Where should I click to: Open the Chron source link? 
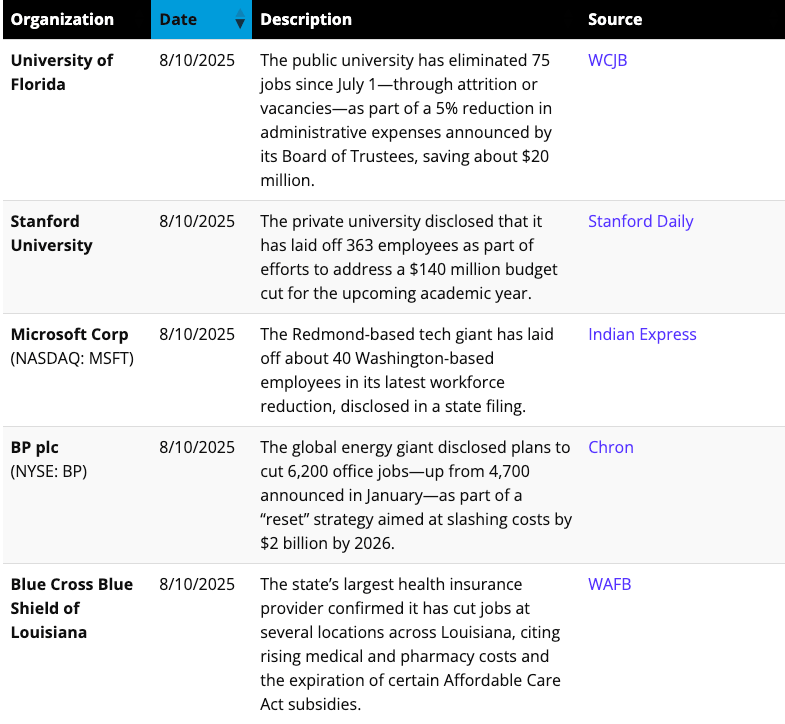pyautogui.click(x=610, y=447)
